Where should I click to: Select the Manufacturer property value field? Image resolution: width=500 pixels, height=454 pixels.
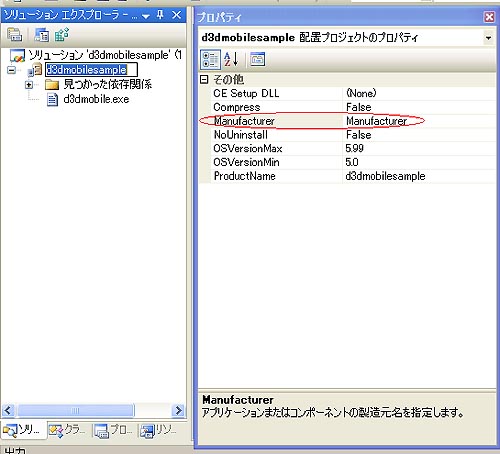point(419,121)
